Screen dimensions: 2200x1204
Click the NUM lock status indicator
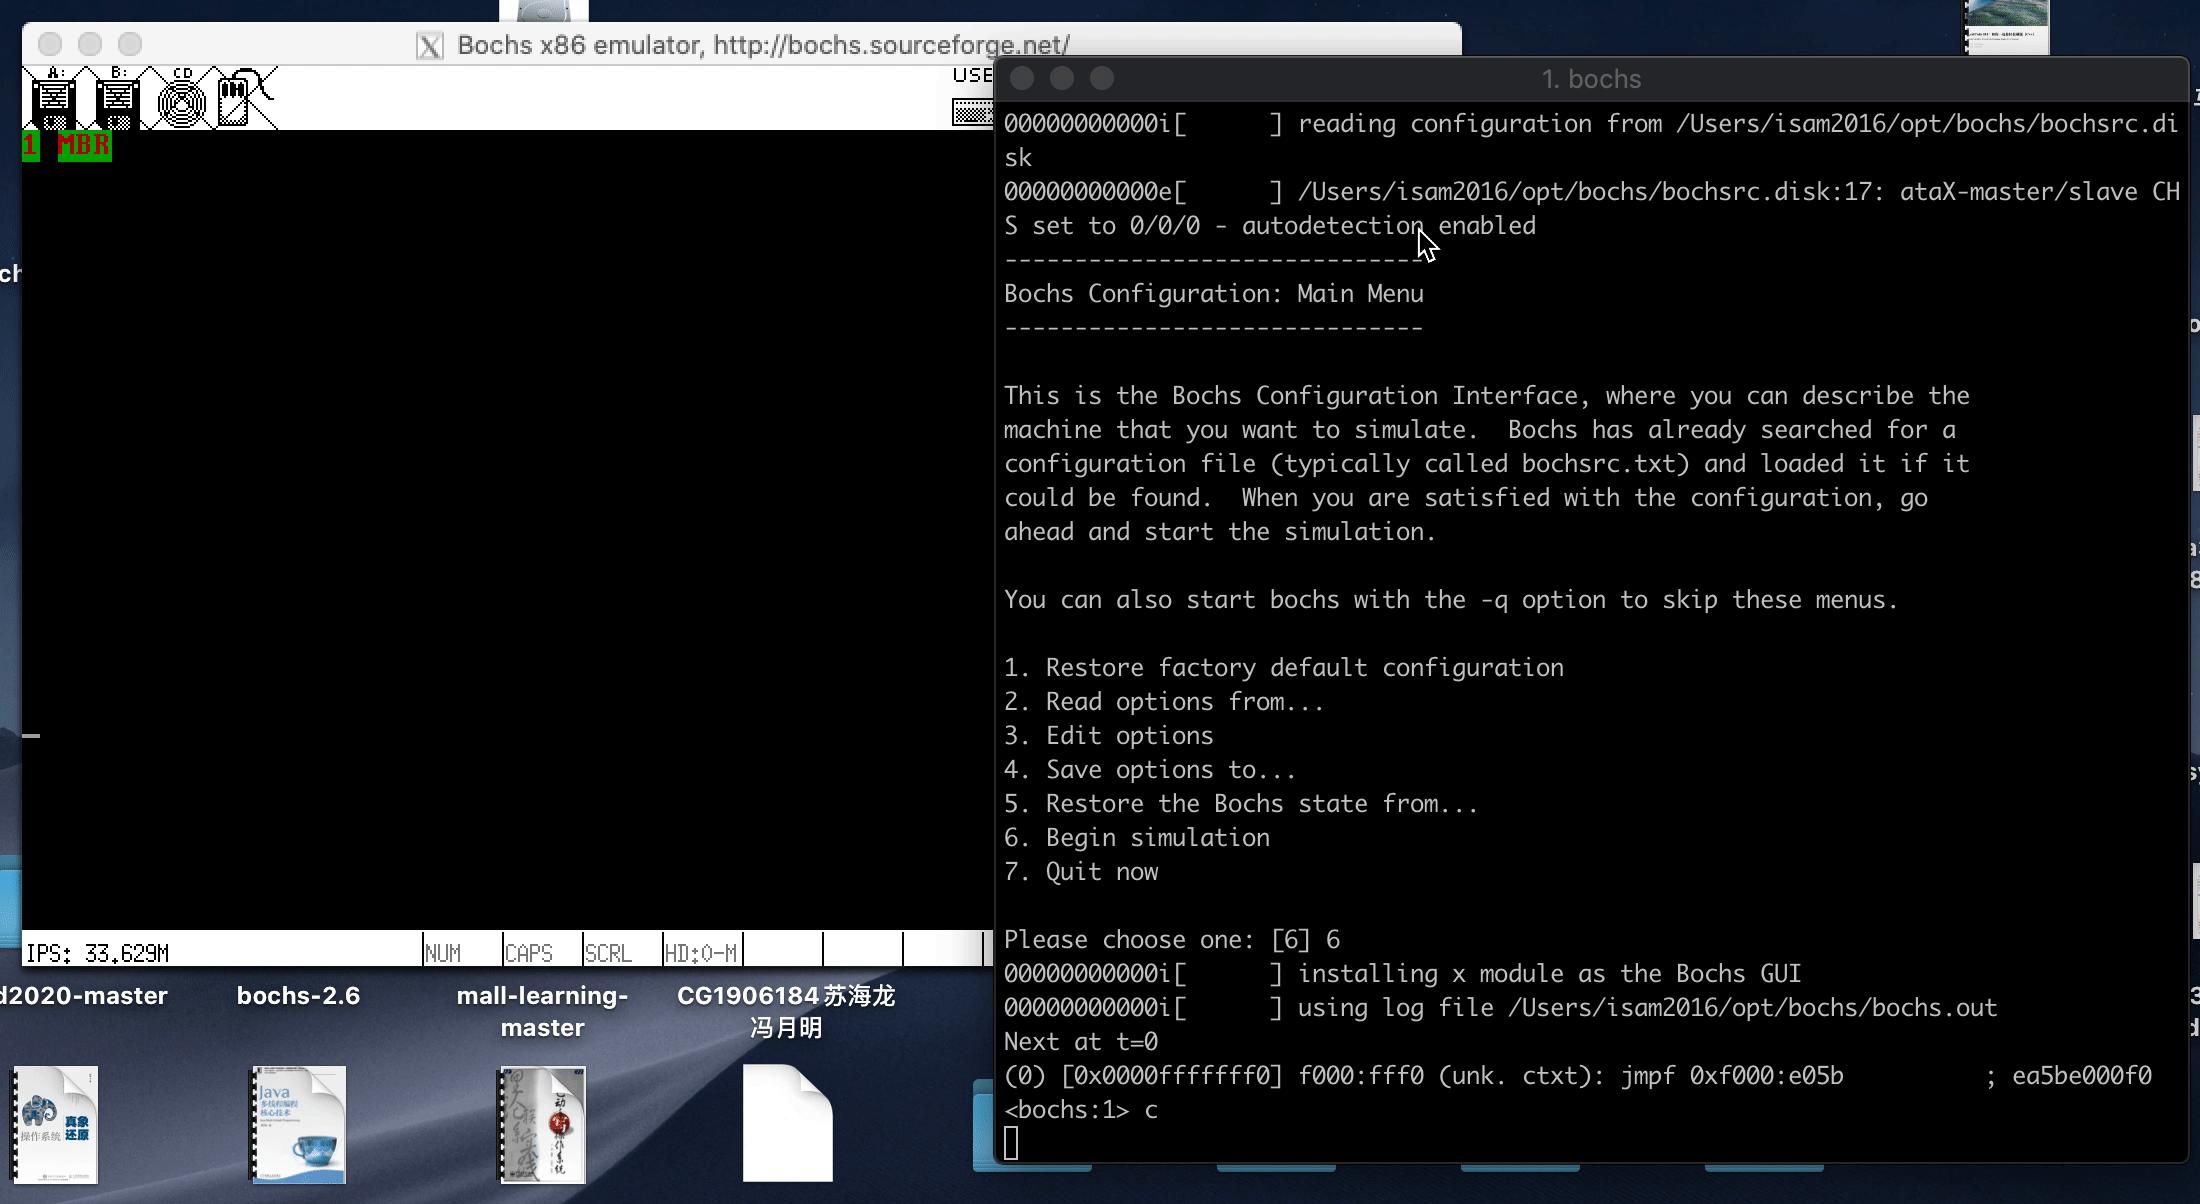443,953
